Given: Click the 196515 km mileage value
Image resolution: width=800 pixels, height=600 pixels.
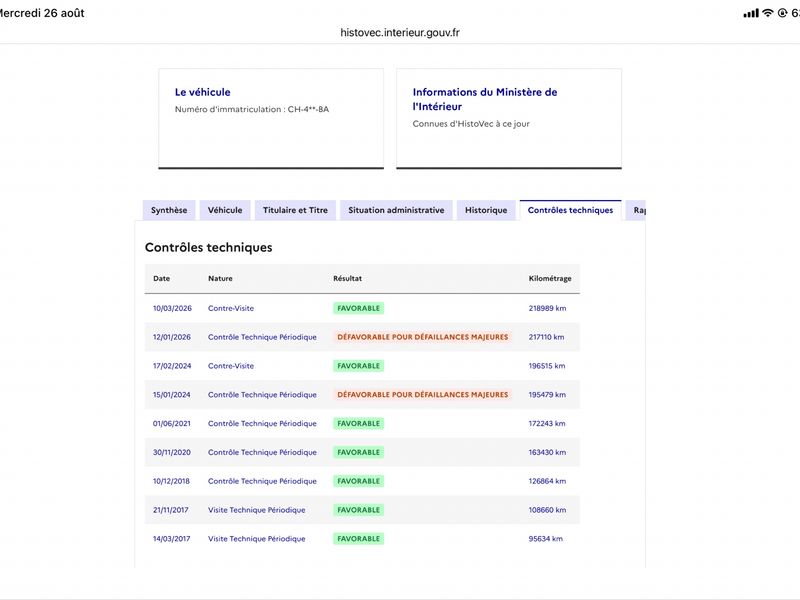Looking at the screenshot, I should click(x=547, y=366).
